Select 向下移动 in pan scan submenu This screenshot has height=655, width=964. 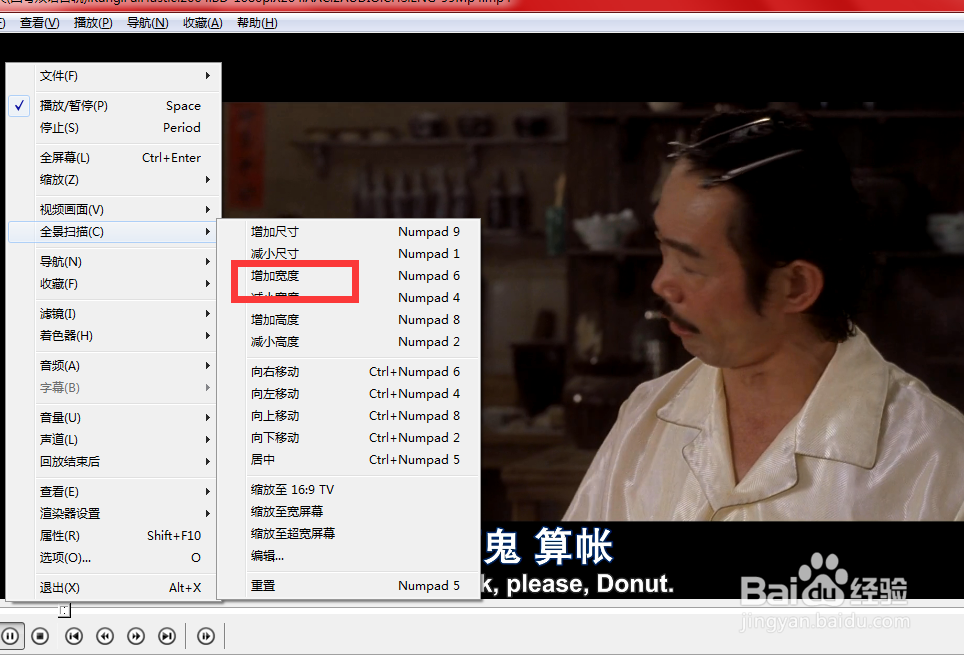tap(349, 438)
